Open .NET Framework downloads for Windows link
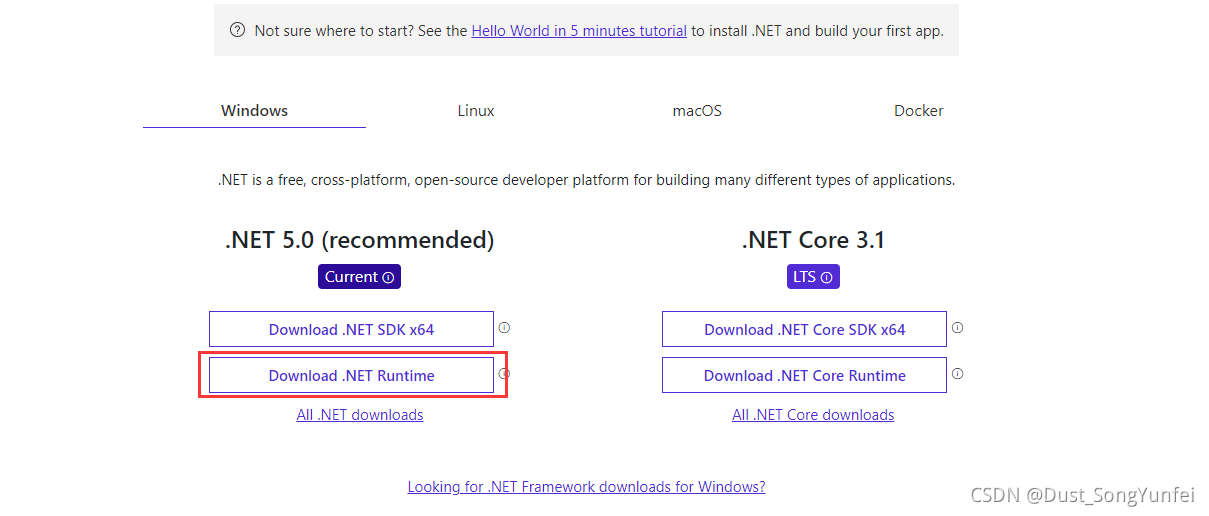This screenshot has height=516, width=1209. coord(586,487)
